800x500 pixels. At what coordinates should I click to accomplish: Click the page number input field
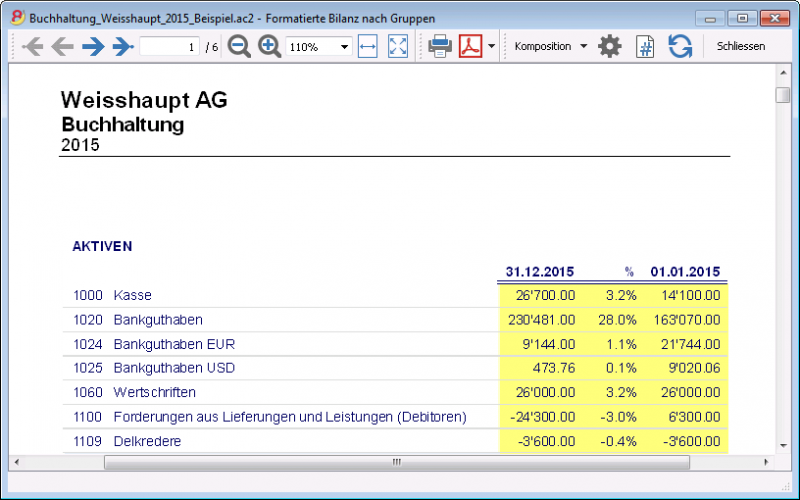[169, 46]
